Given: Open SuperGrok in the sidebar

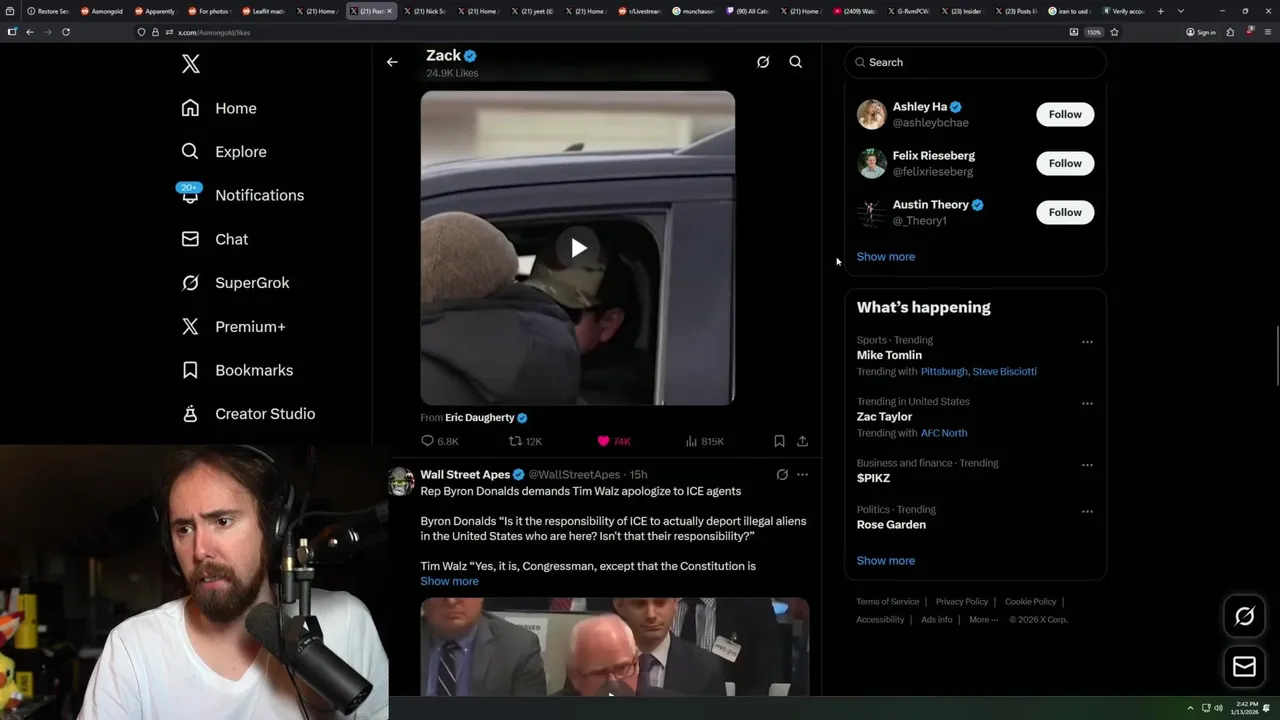Looking at the screenshot, I should [x=235, y=283].
